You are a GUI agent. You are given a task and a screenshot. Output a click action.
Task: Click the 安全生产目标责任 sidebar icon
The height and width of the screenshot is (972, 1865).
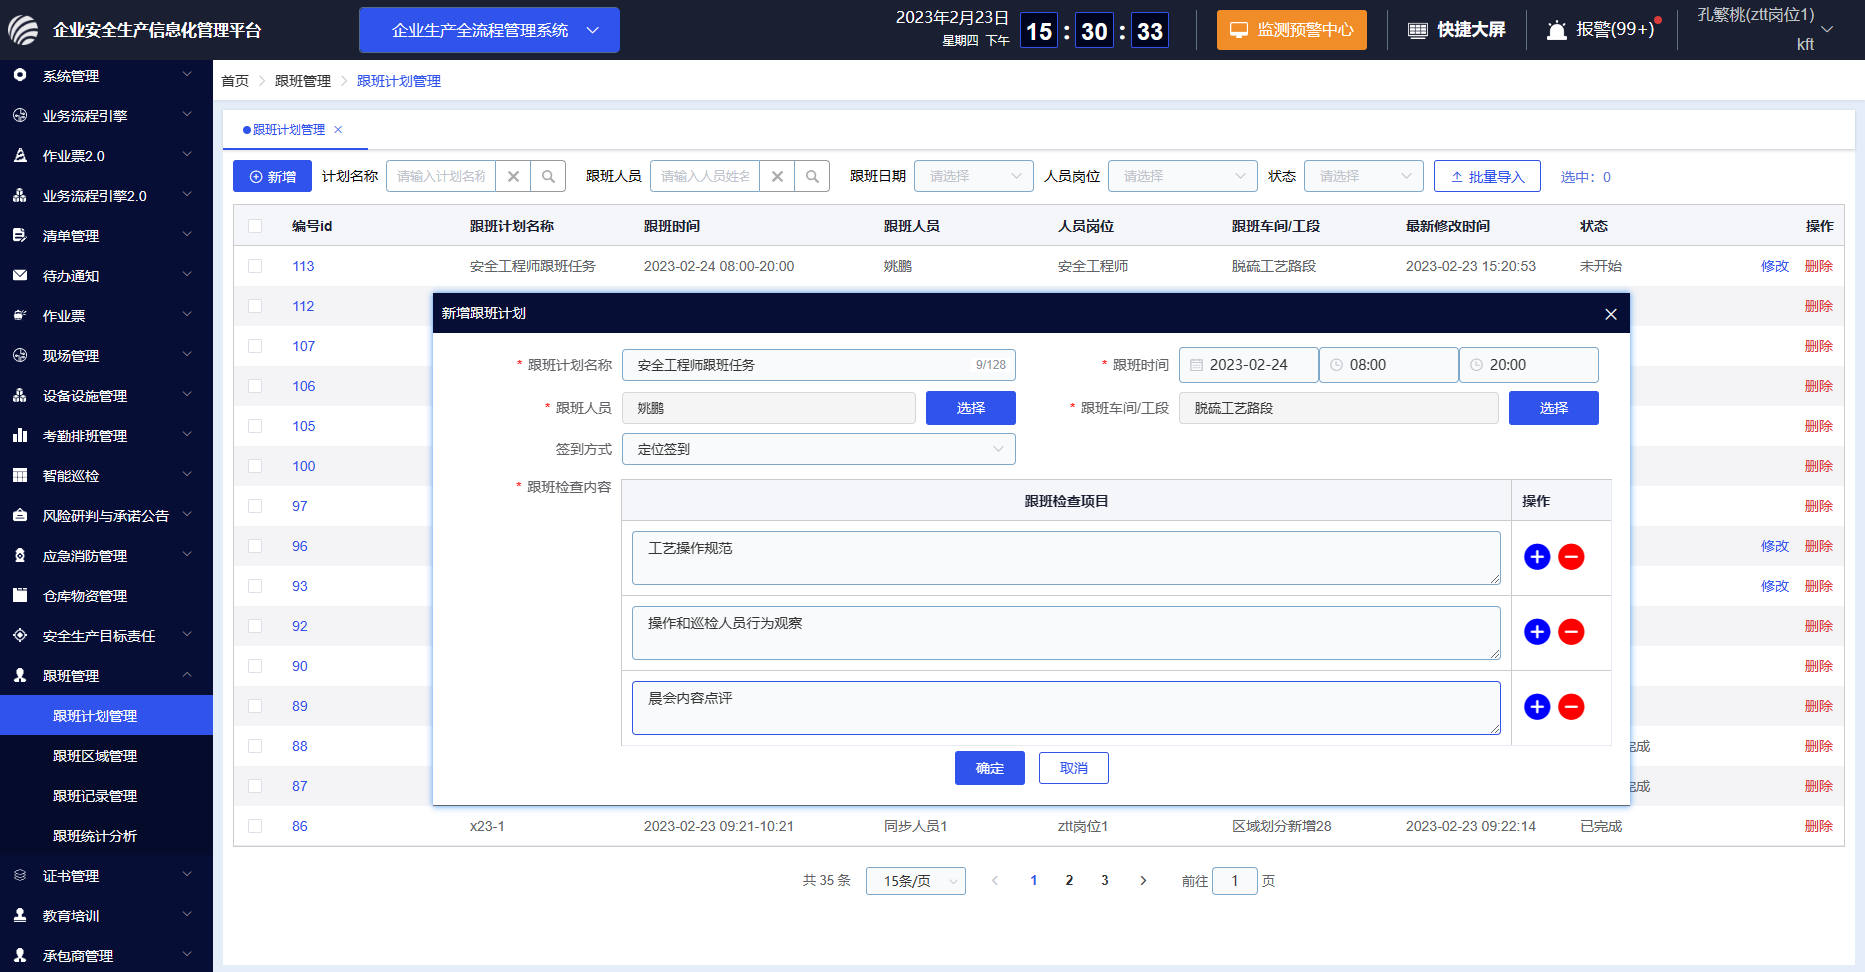point(20,636)
